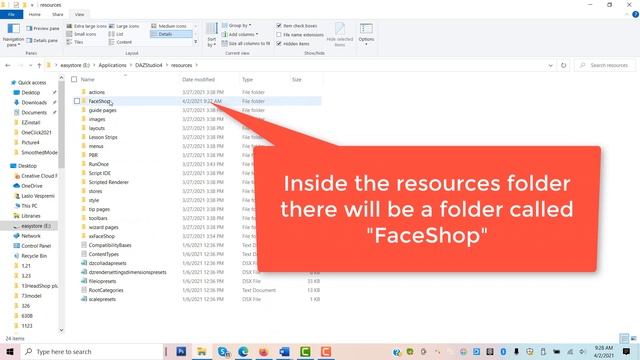
Task: Click the Search resources field
Action: click(x=605, y=65)
